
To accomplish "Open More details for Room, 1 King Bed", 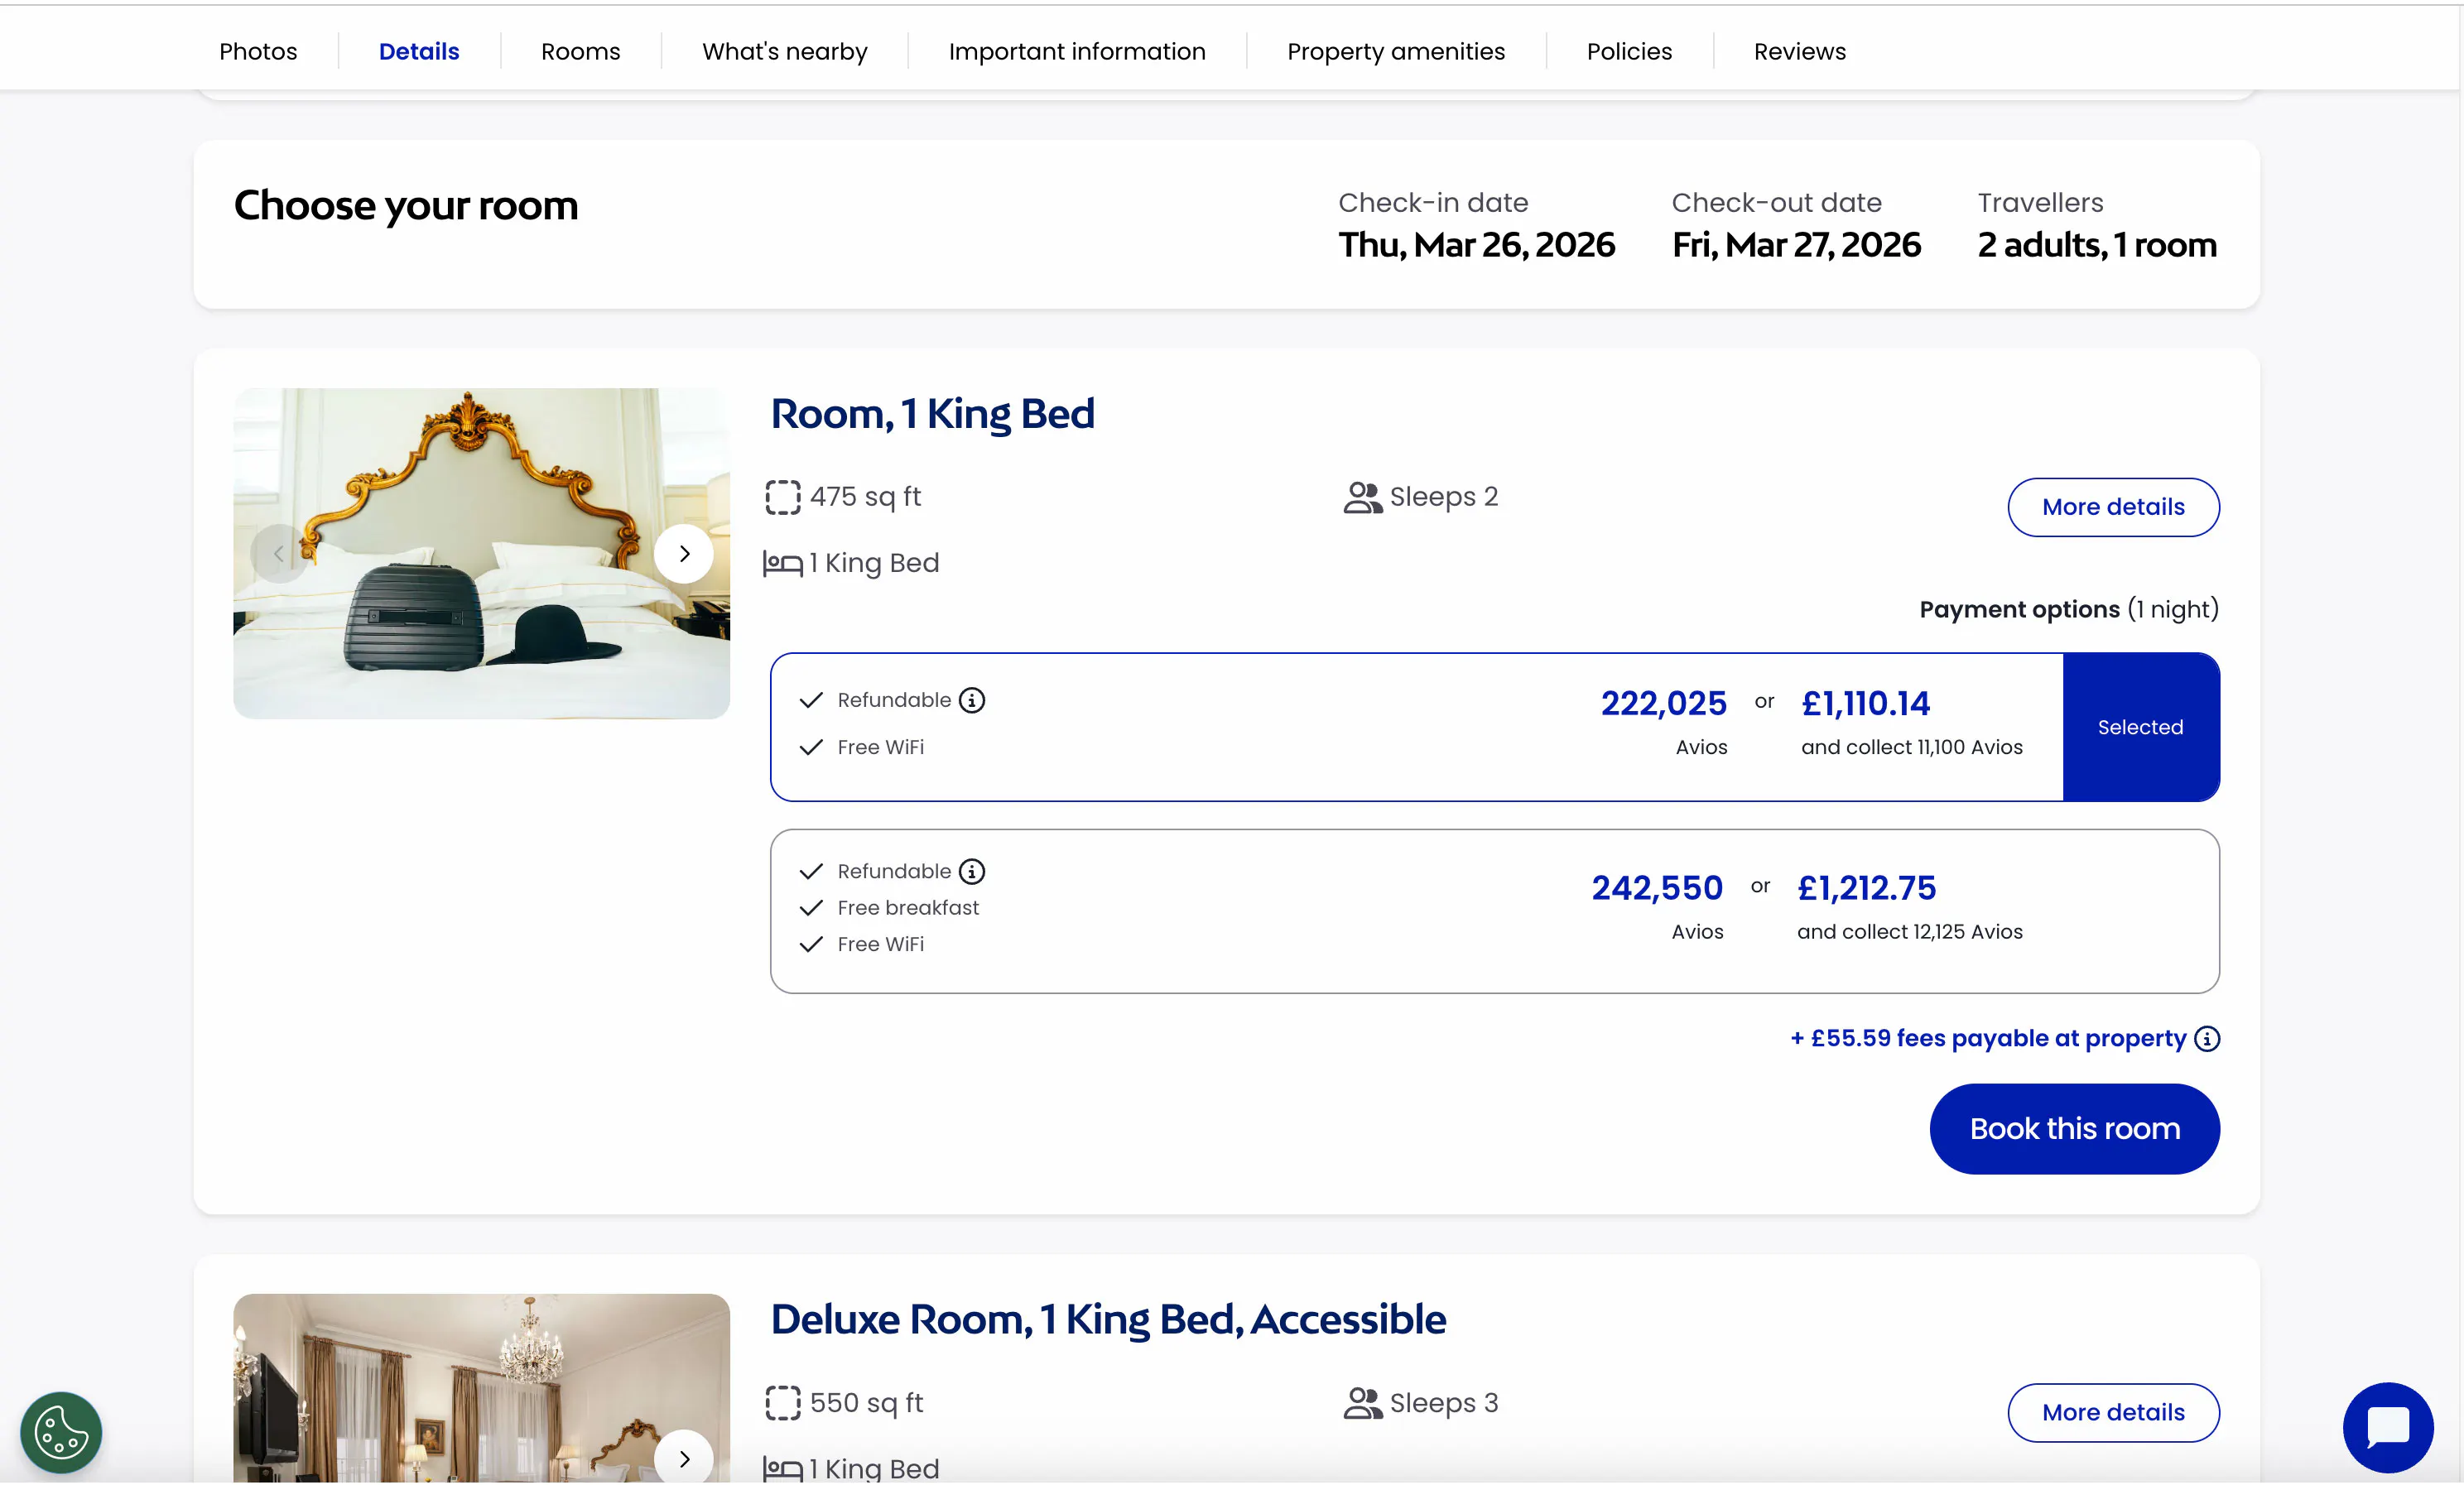I will 2112,507.
